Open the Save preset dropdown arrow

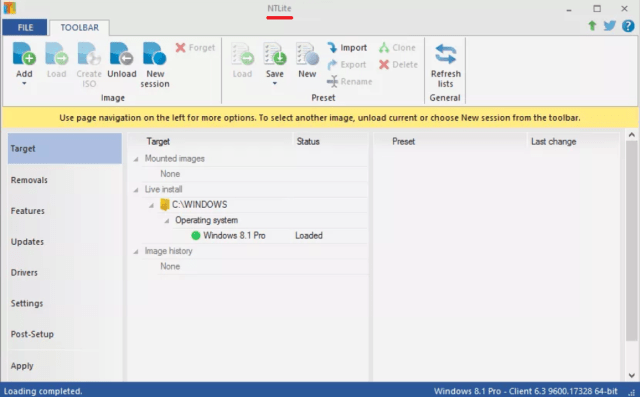(275, 84)
